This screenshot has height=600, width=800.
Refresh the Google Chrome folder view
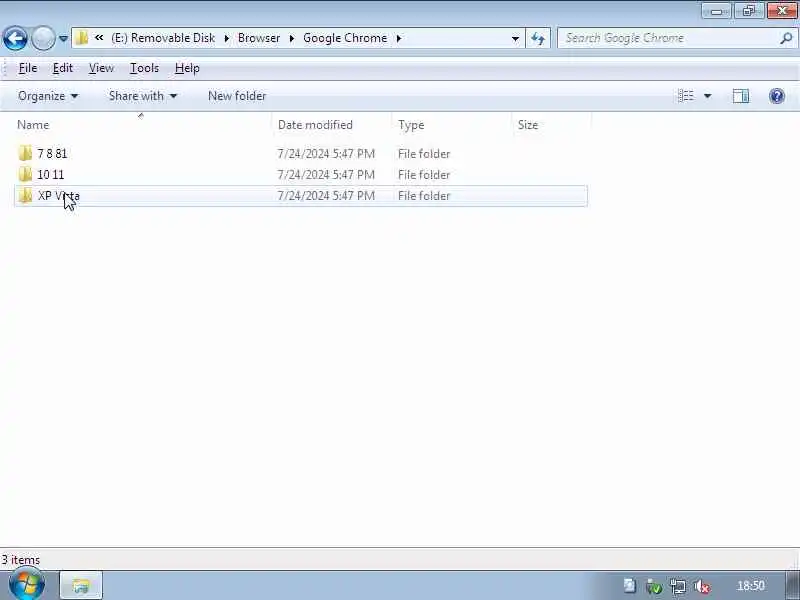tap(538, 38)
